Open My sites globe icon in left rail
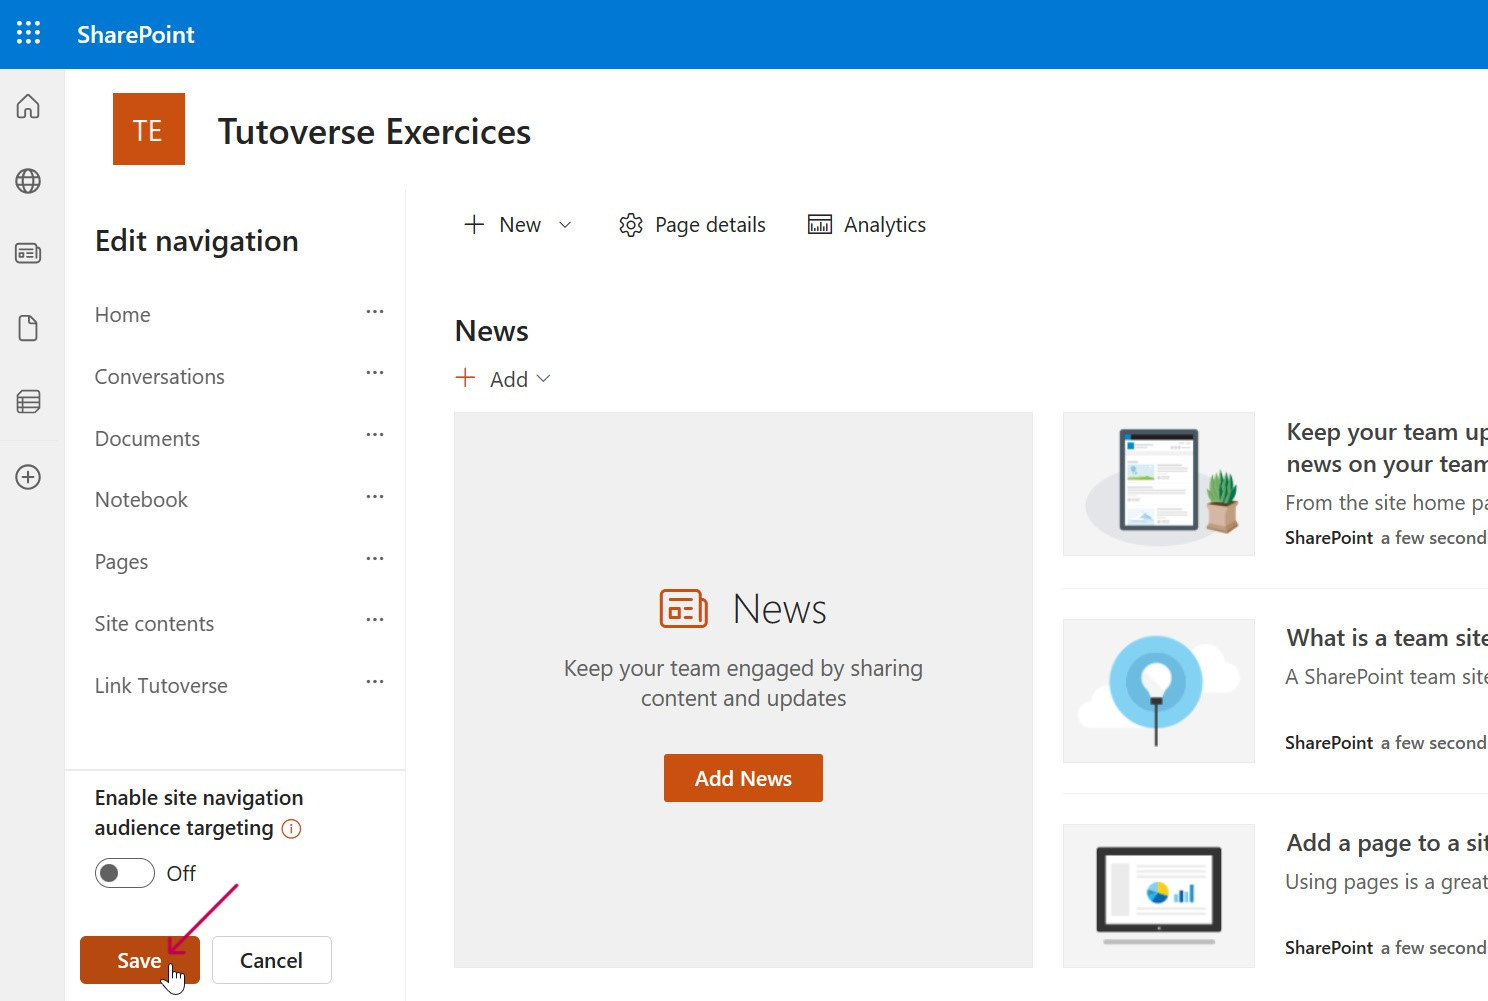1488x1001 pixels. pos(28,181)
